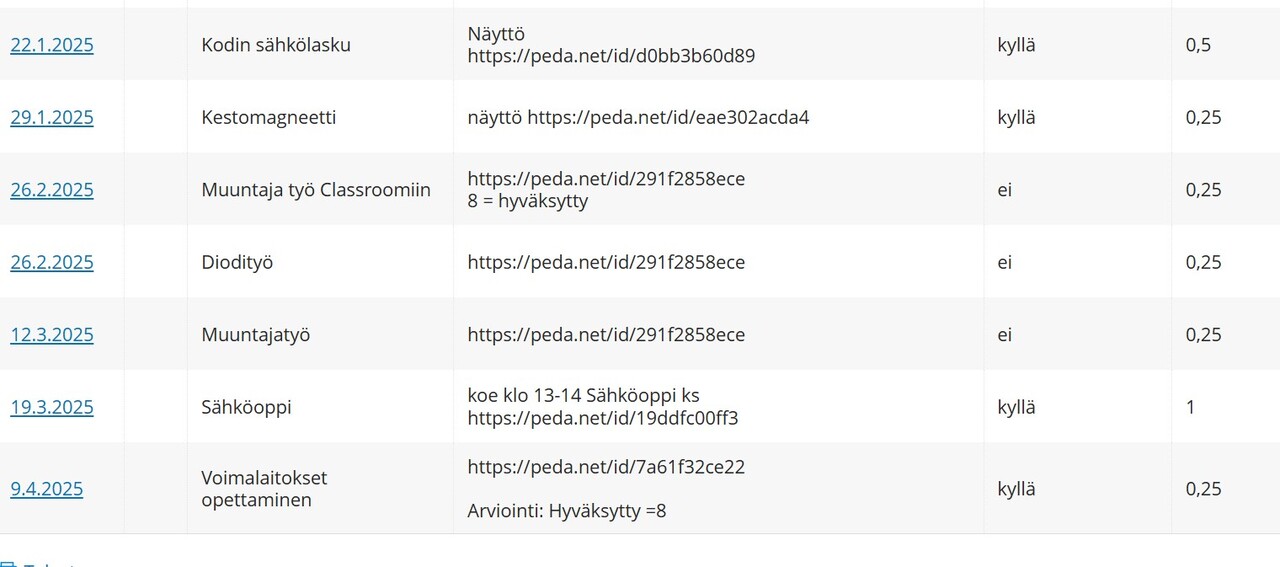Click the peda.net/id/19ddfc00ff3 URL text
The width and height of the screenshot is (1280, 567).
[603, 418]
